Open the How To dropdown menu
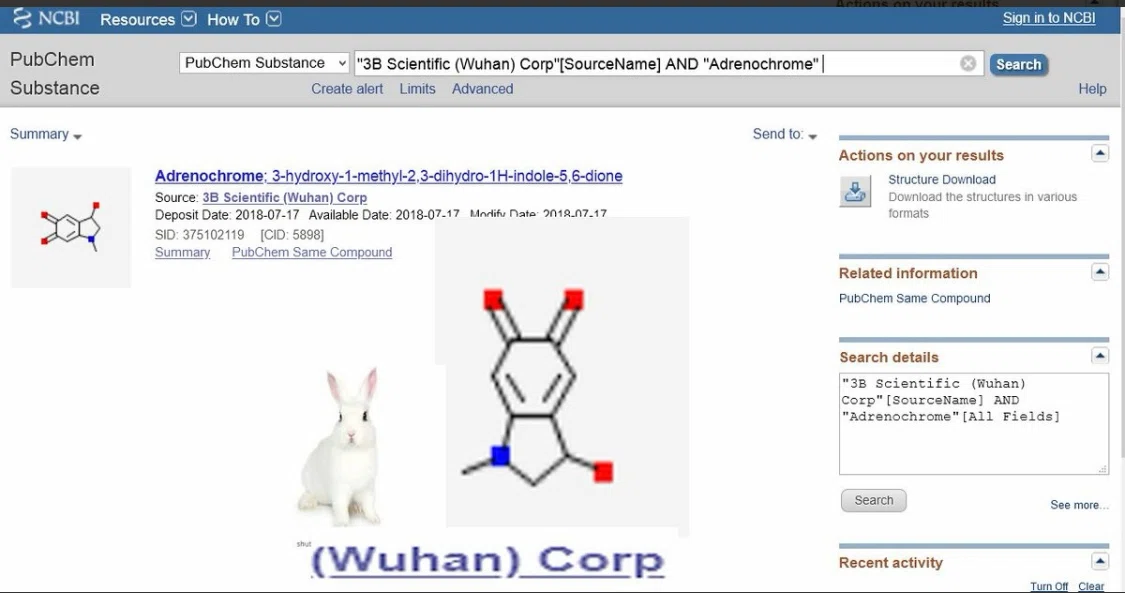 [244, 19]
